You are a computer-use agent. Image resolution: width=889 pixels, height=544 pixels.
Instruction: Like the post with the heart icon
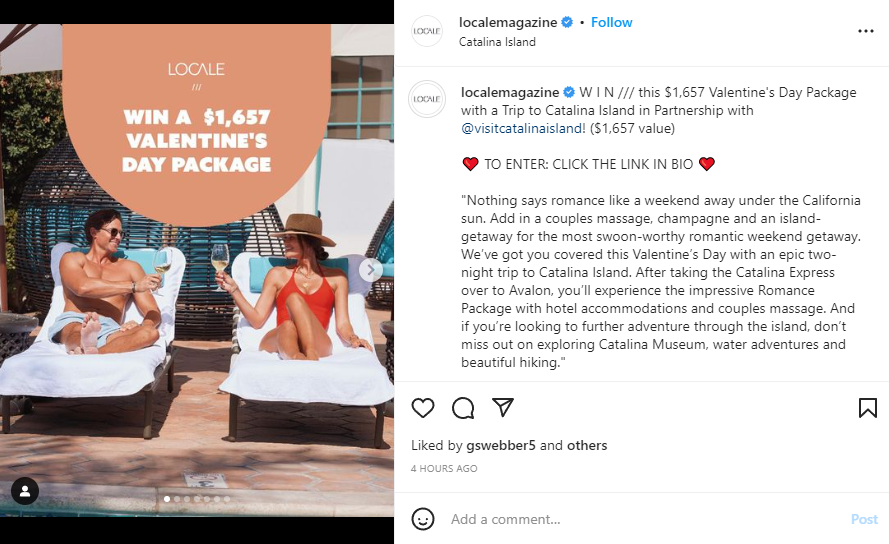tap(422, 408)
